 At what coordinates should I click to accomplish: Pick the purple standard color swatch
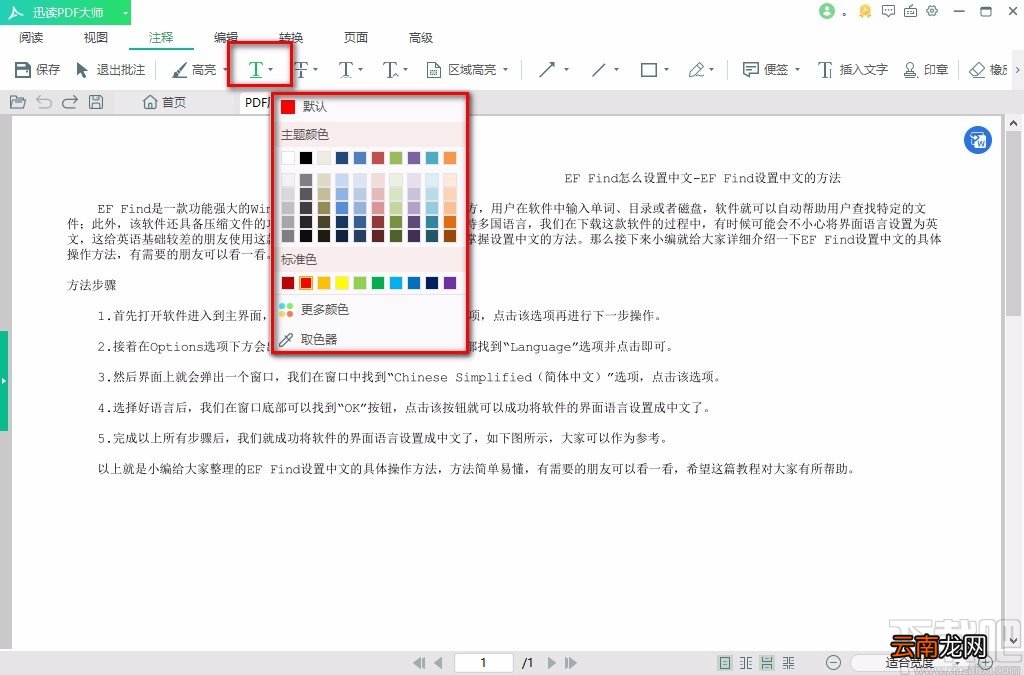[x=450, y=283]
